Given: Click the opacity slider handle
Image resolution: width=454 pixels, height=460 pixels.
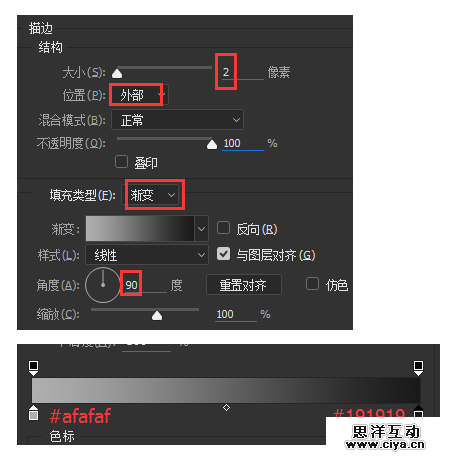Looking at the screenshot, I should pyautogui.click(x=212, y=145).
